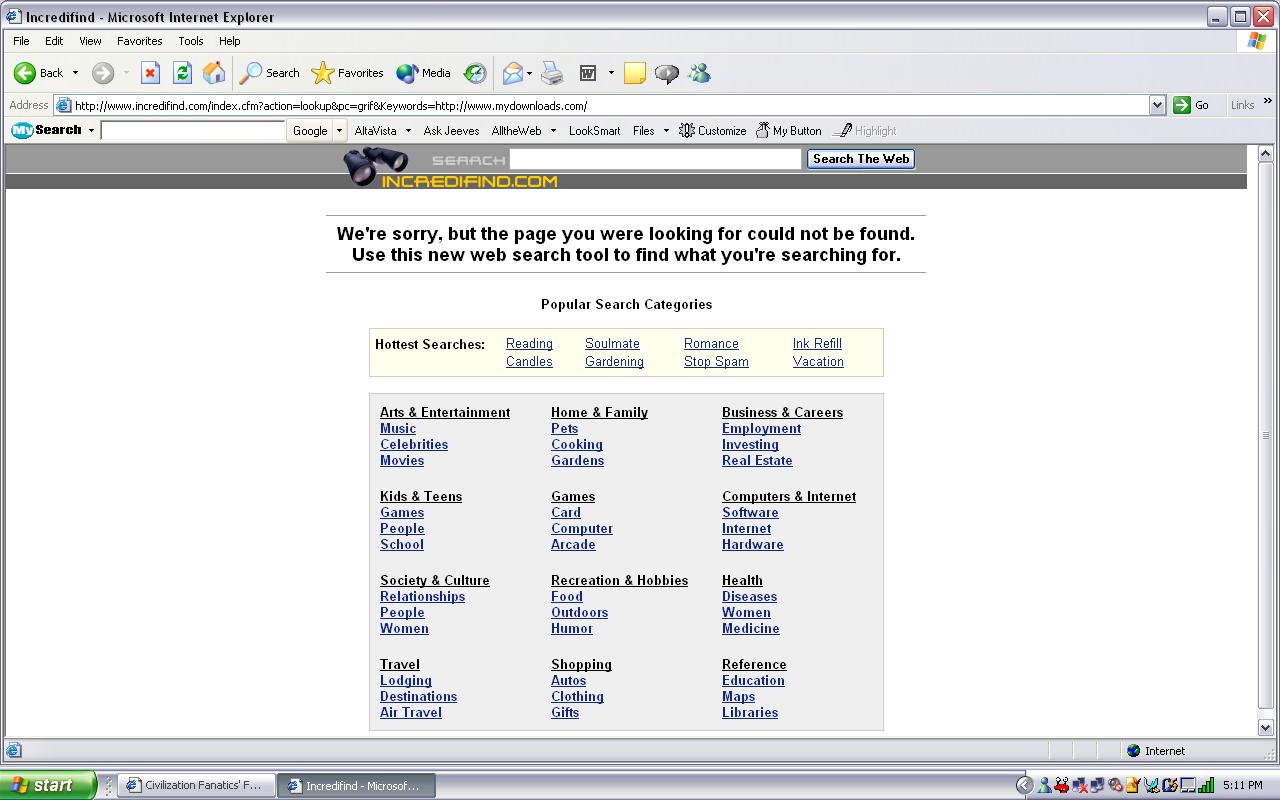Click the Search The Web button
Image resolution: width=1280 pixels, height=800 pixels.
(861, 159)
